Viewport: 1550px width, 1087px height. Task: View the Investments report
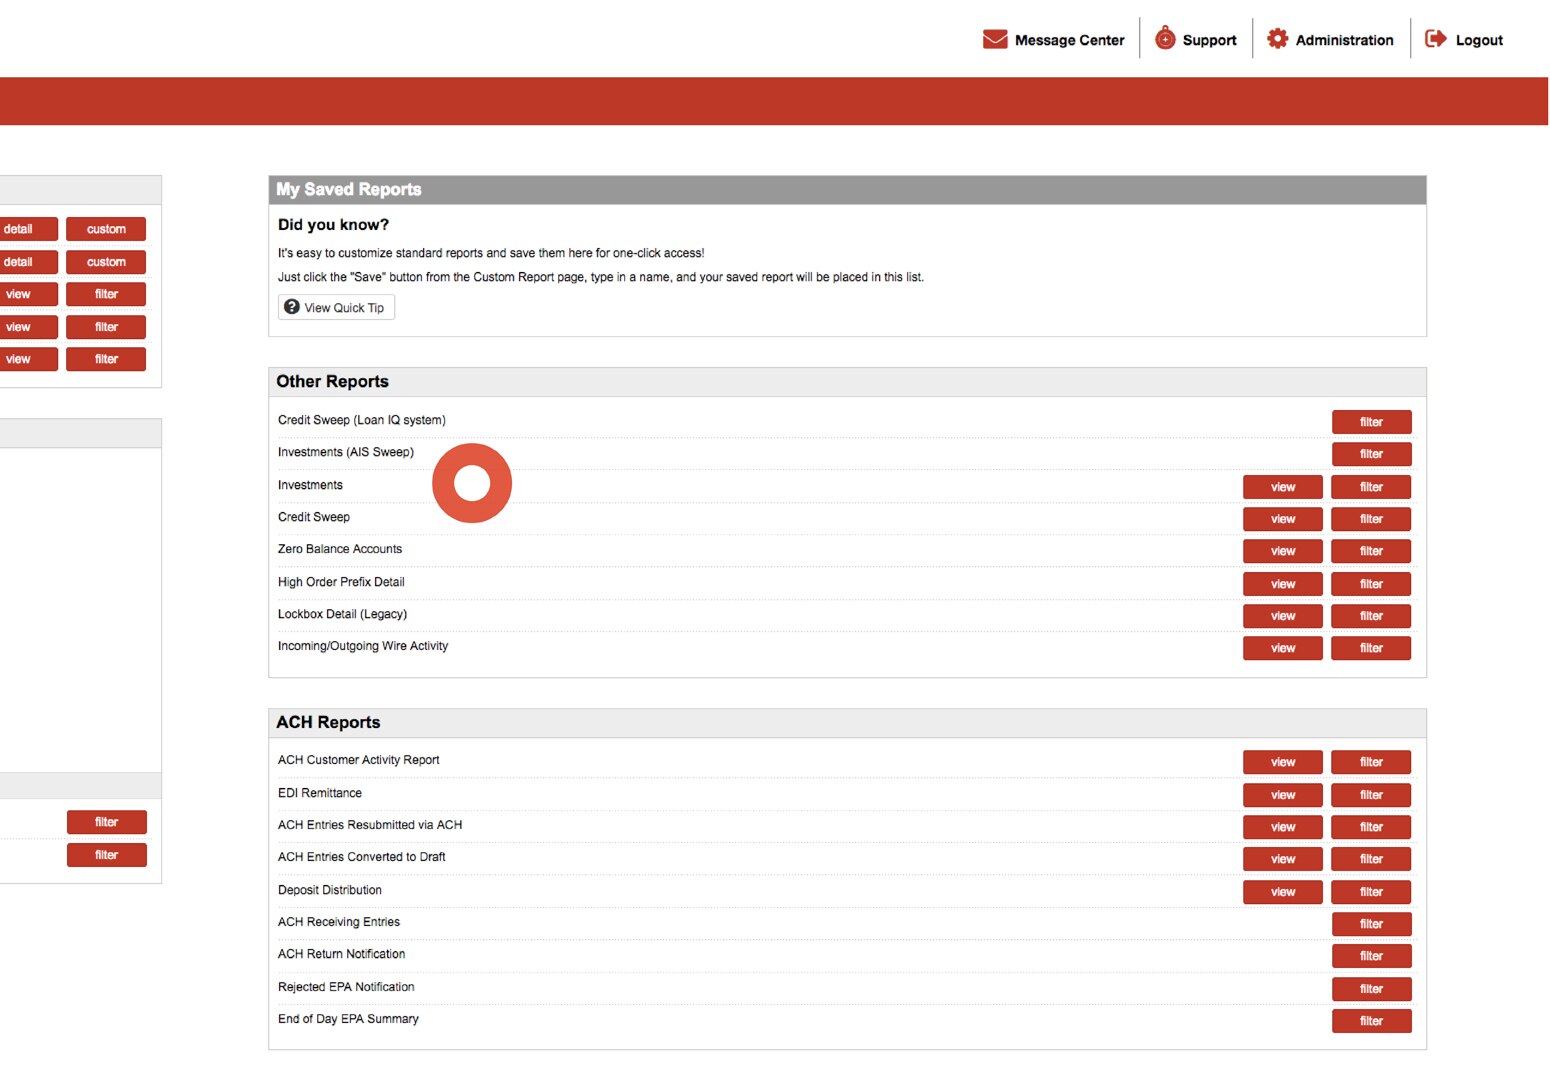1282,486
